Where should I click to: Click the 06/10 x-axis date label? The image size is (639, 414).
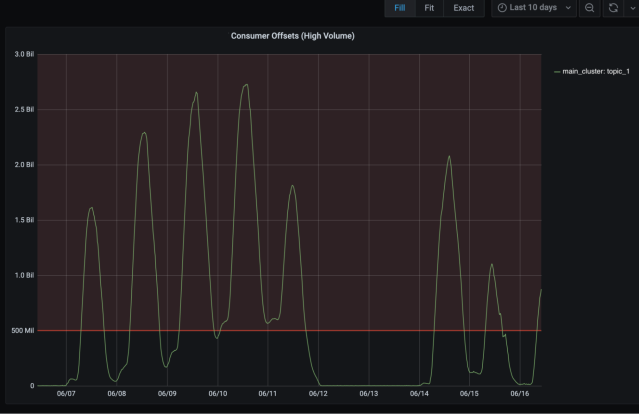[x=218, y=394]
